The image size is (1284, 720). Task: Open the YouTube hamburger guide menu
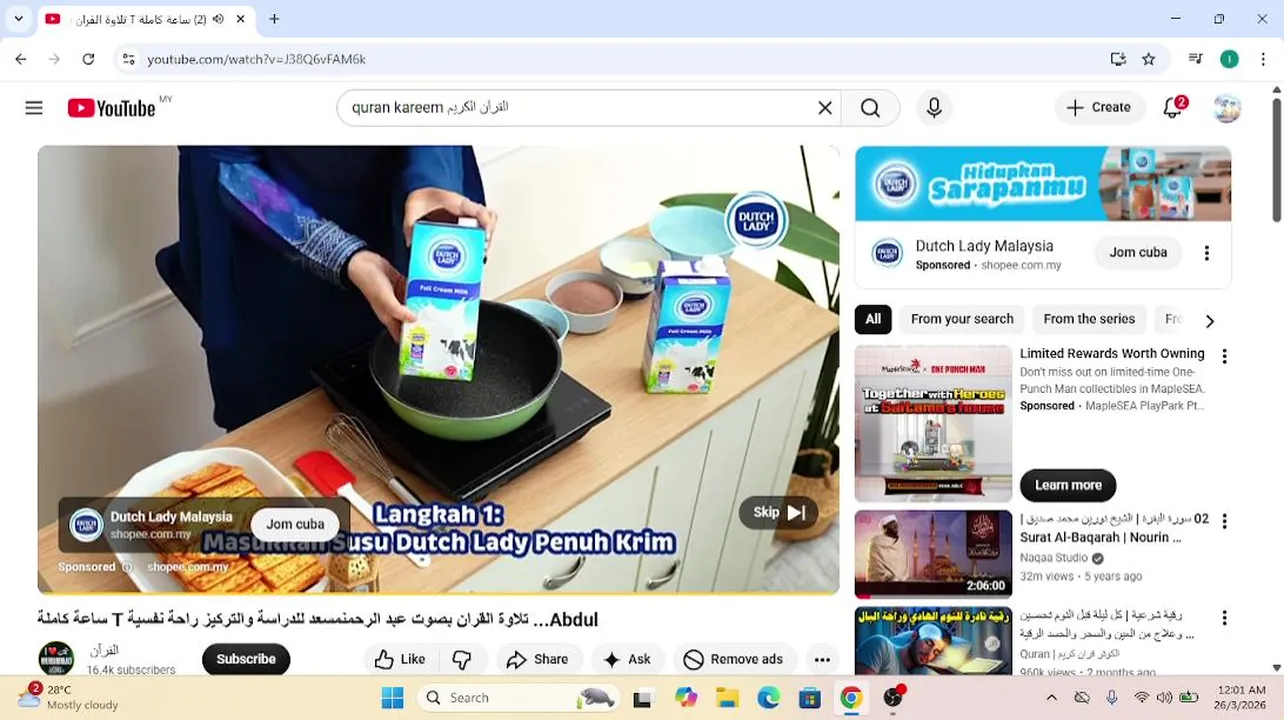click(x=34, y=108)
